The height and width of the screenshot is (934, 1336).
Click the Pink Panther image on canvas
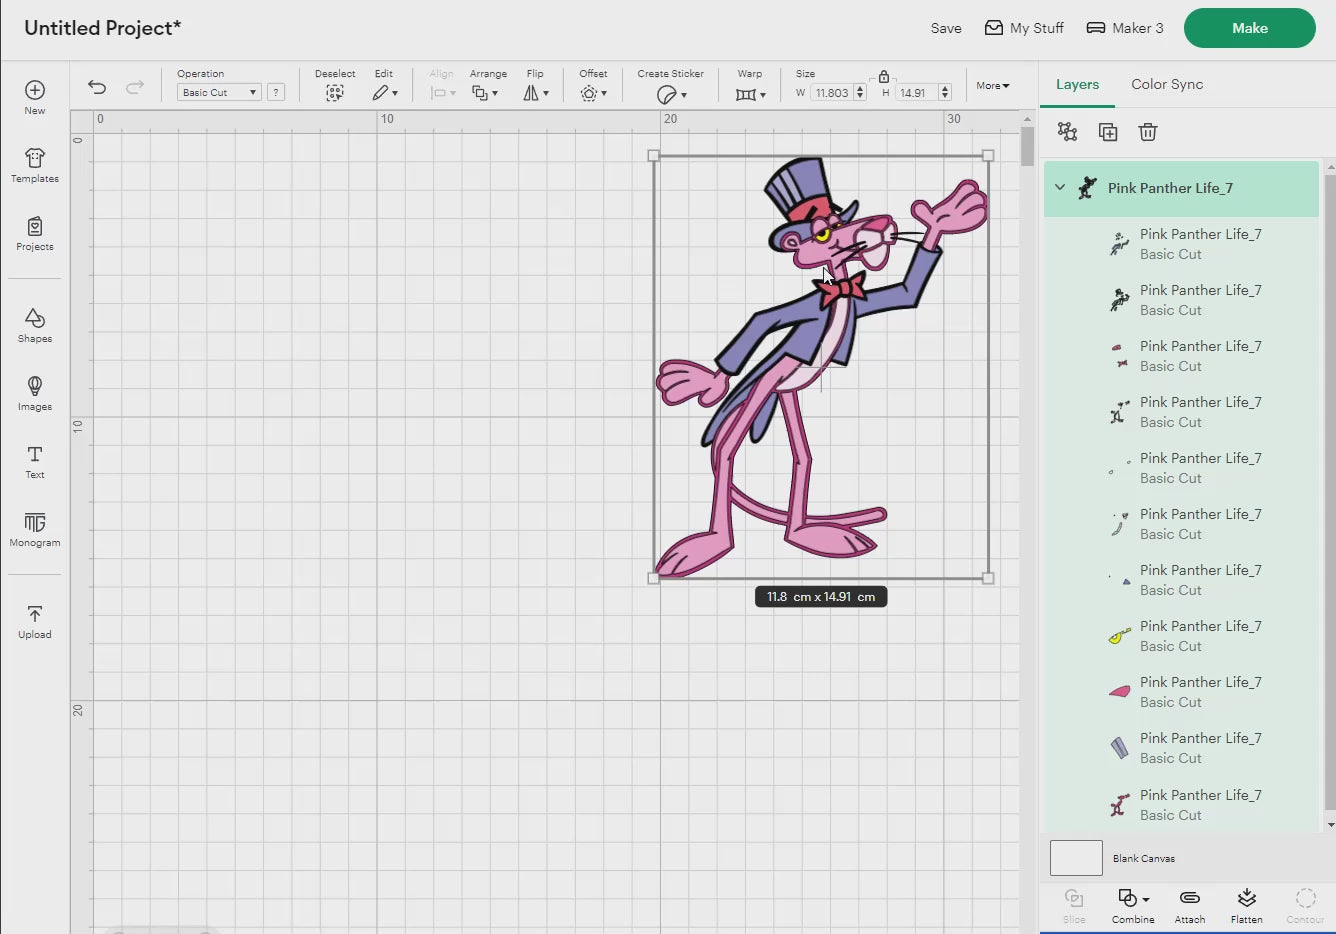[820, 366]
